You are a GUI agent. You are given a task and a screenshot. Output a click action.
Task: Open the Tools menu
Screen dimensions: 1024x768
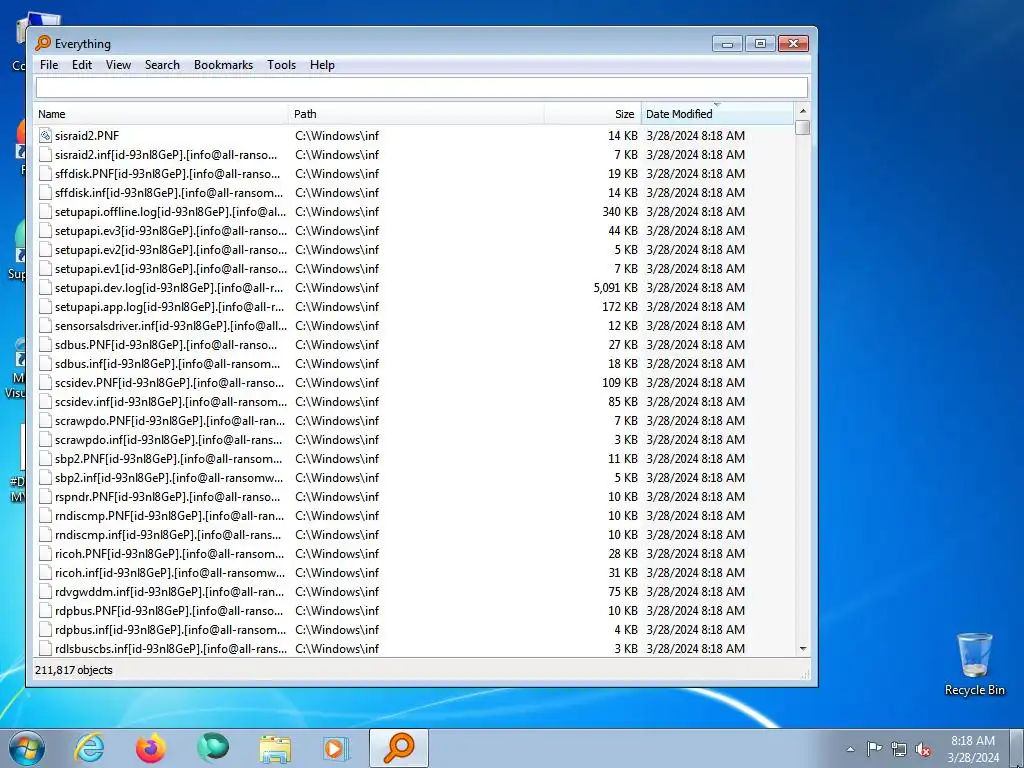coord(281,65)
